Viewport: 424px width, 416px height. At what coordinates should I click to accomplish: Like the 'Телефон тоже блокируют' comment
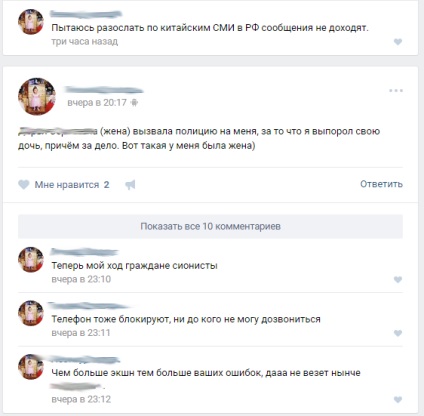398,333
